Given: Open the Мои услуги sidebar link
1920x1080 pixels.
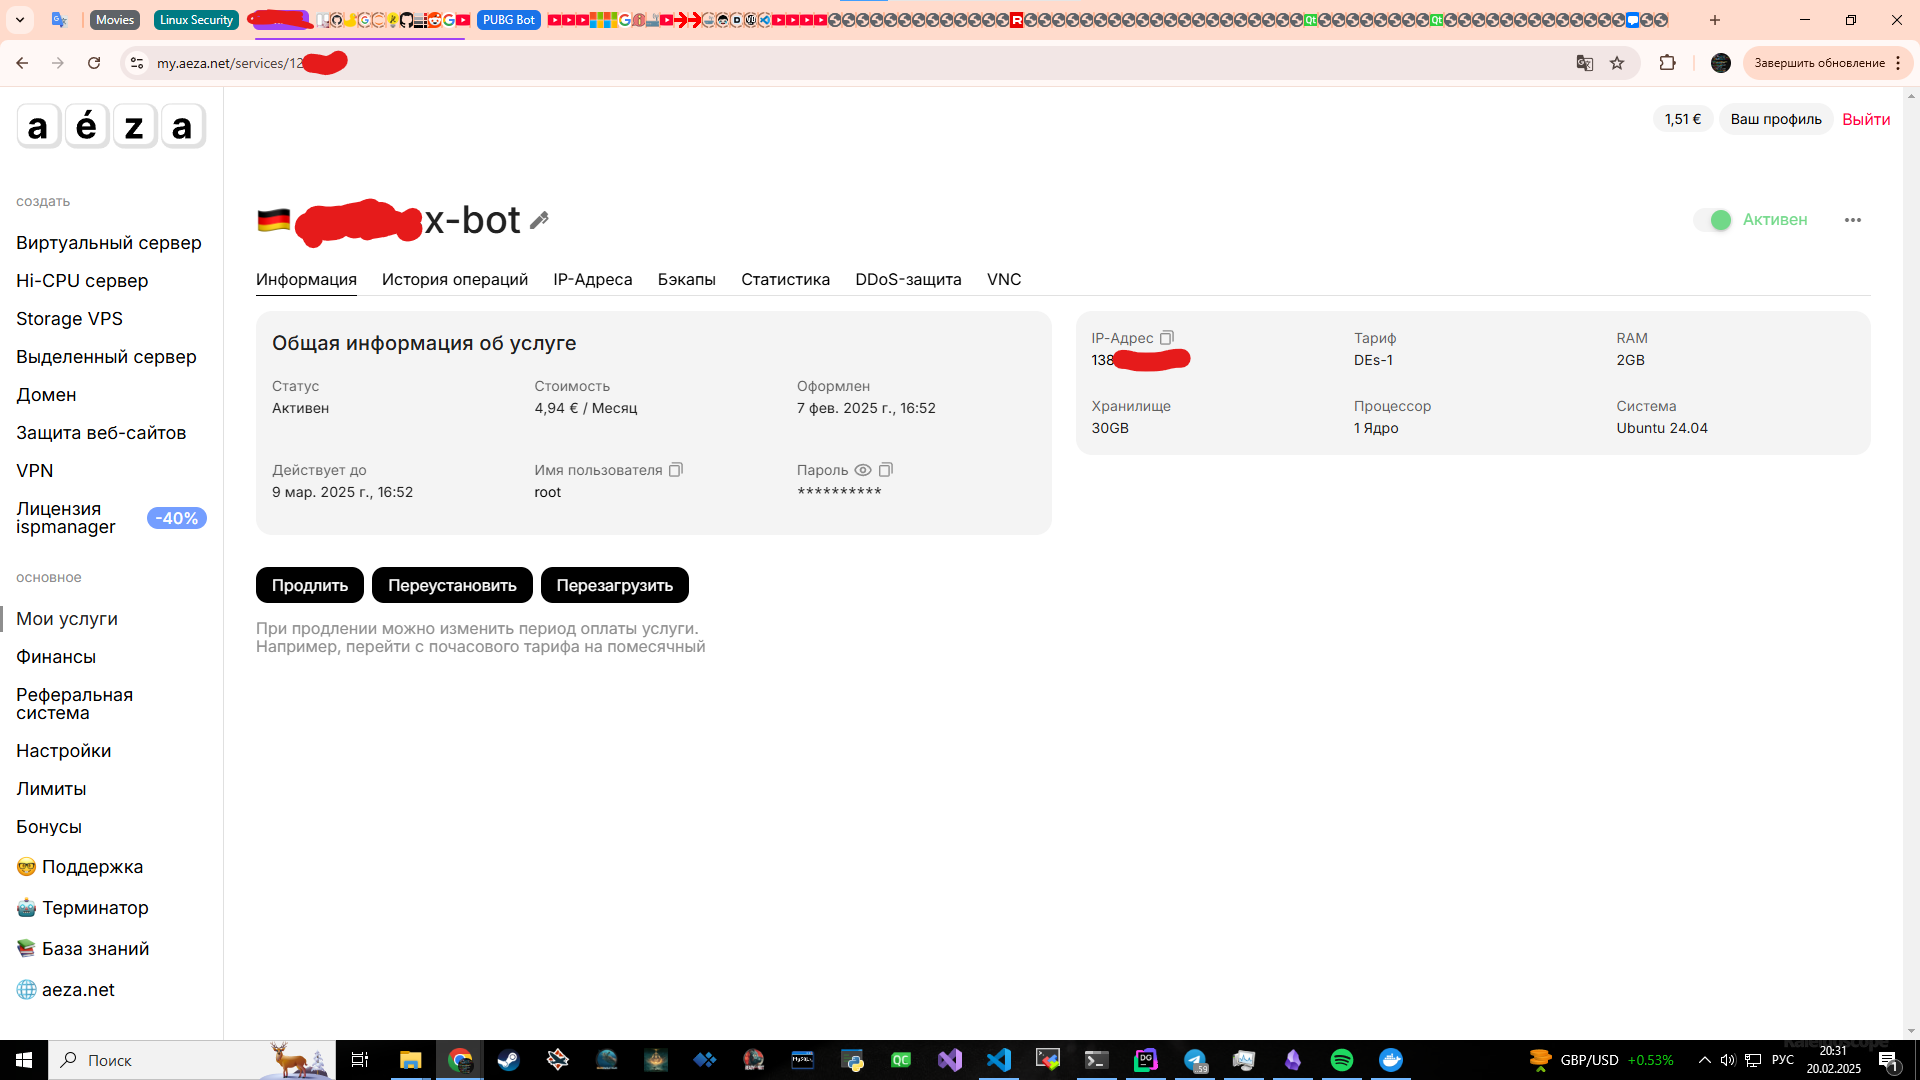Looking at the screenshot, I should [x=67, y=619].
